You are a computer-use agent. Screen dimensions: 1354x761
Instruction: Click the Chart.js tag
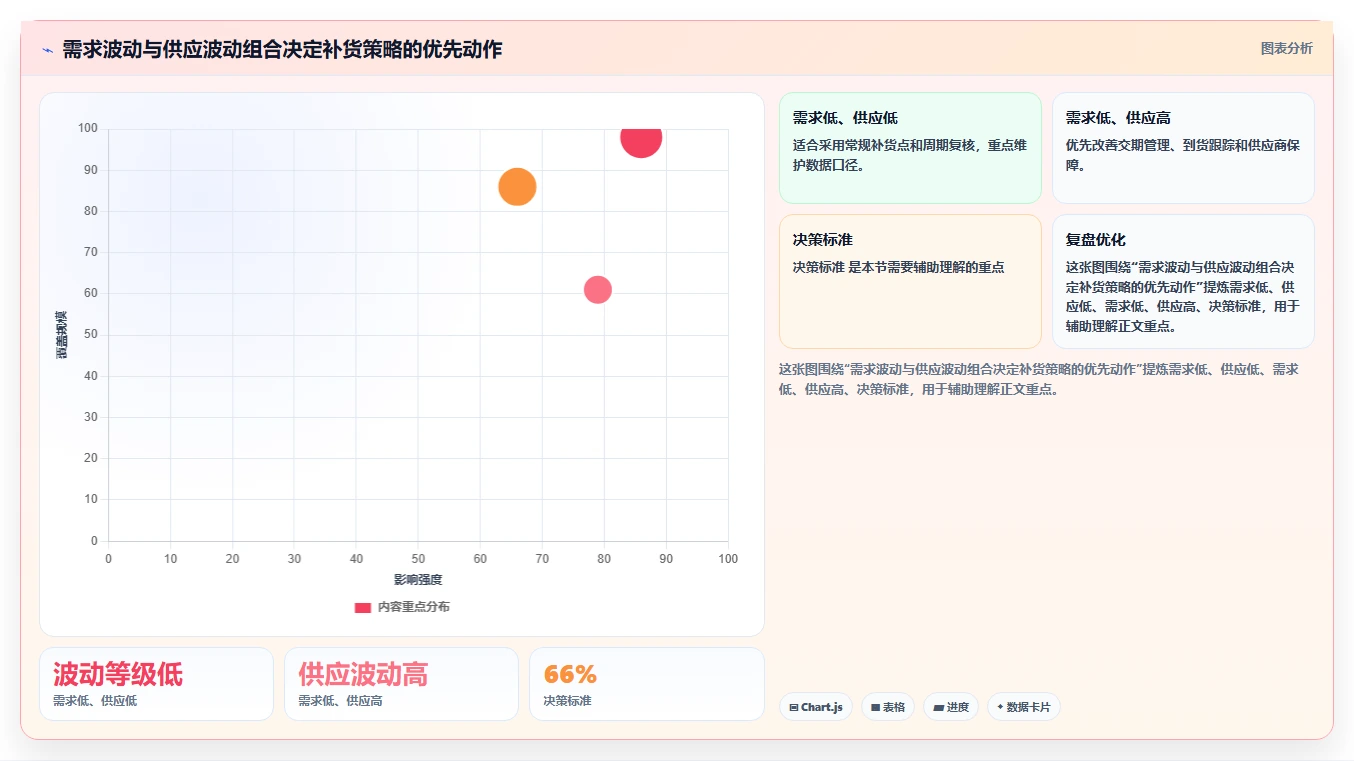click(816, 707)
